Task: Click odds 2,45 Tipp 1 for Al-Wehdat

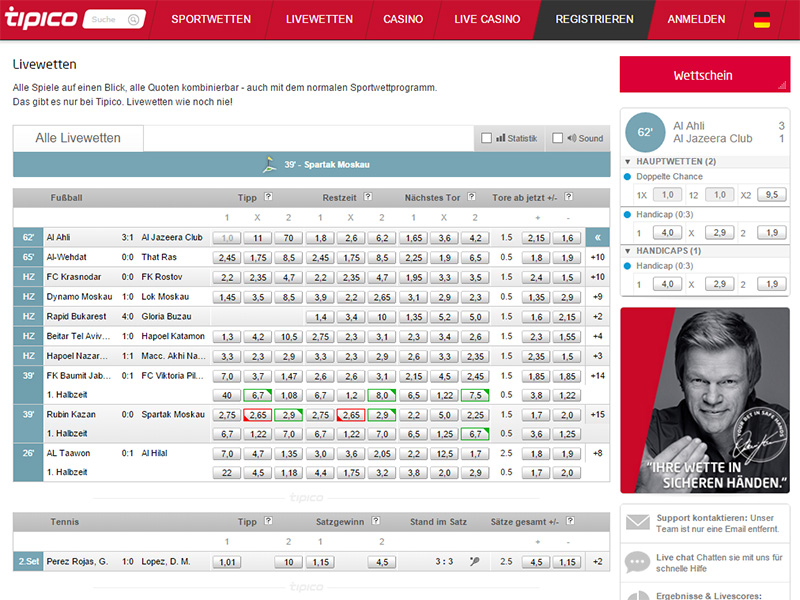Action: click(227, 258)
